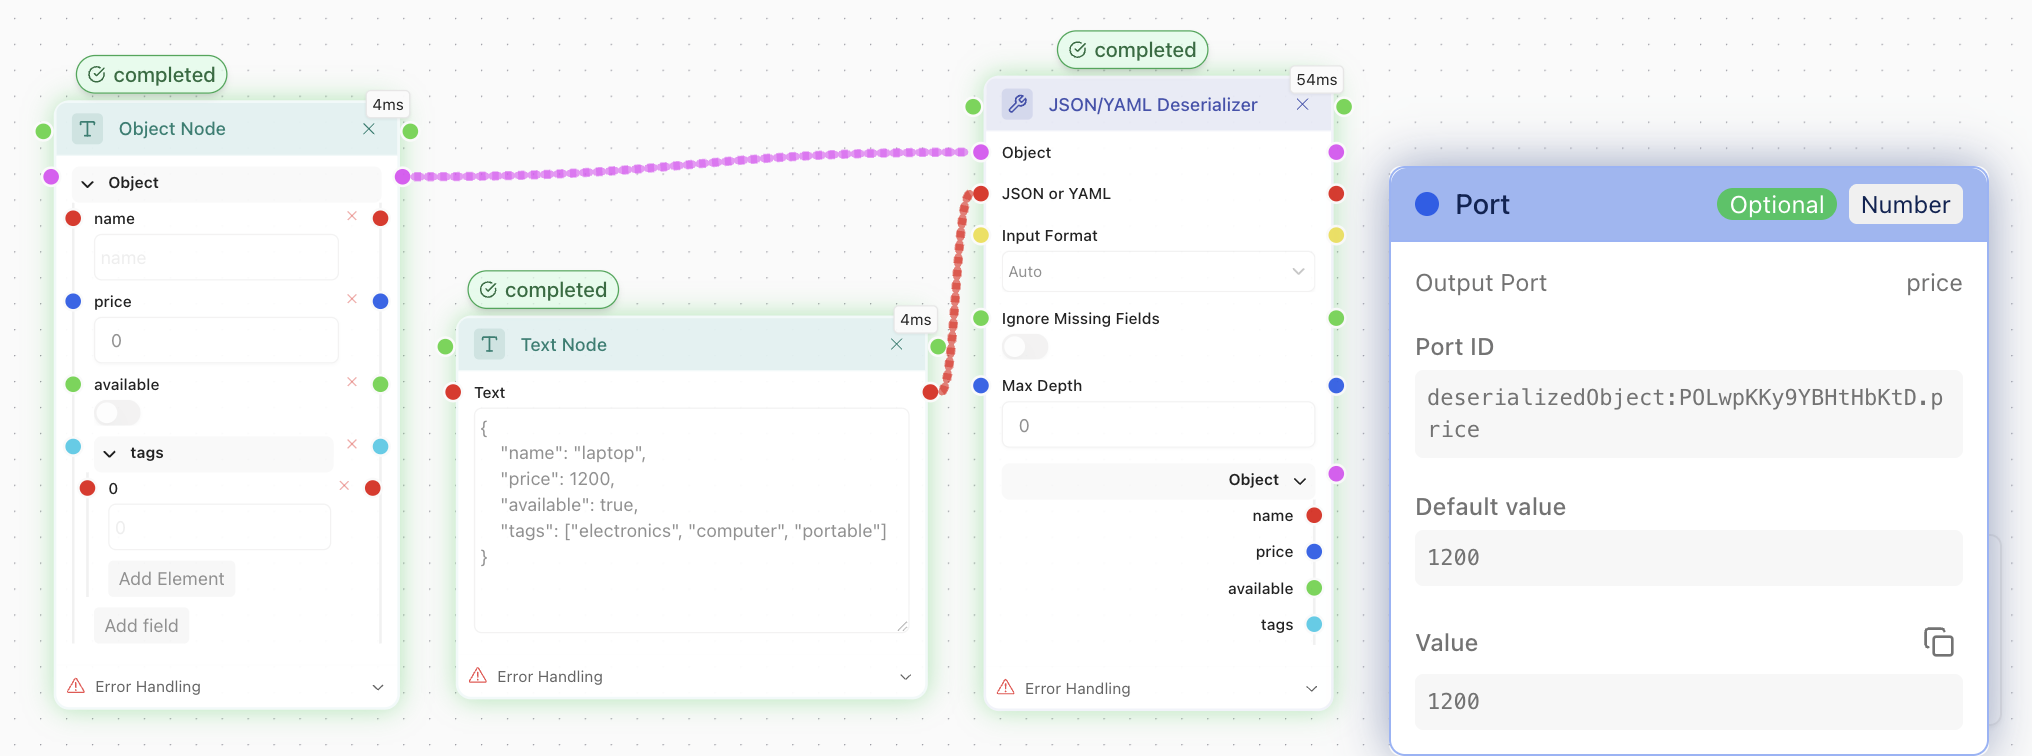Click the Add Element button
The width and height of the screenshot is (2032, 756).
[x=171, y=579]
